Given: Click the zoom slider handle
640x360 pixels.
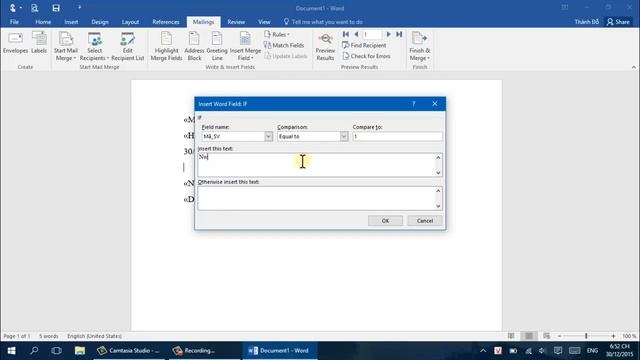Looking at the screenshot, I should pyautogui.click(x=586, y=336).
